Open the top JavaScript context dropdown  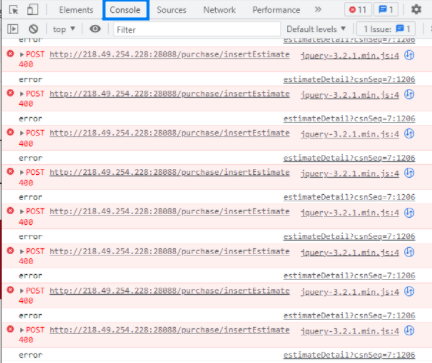tap(64, 29)
